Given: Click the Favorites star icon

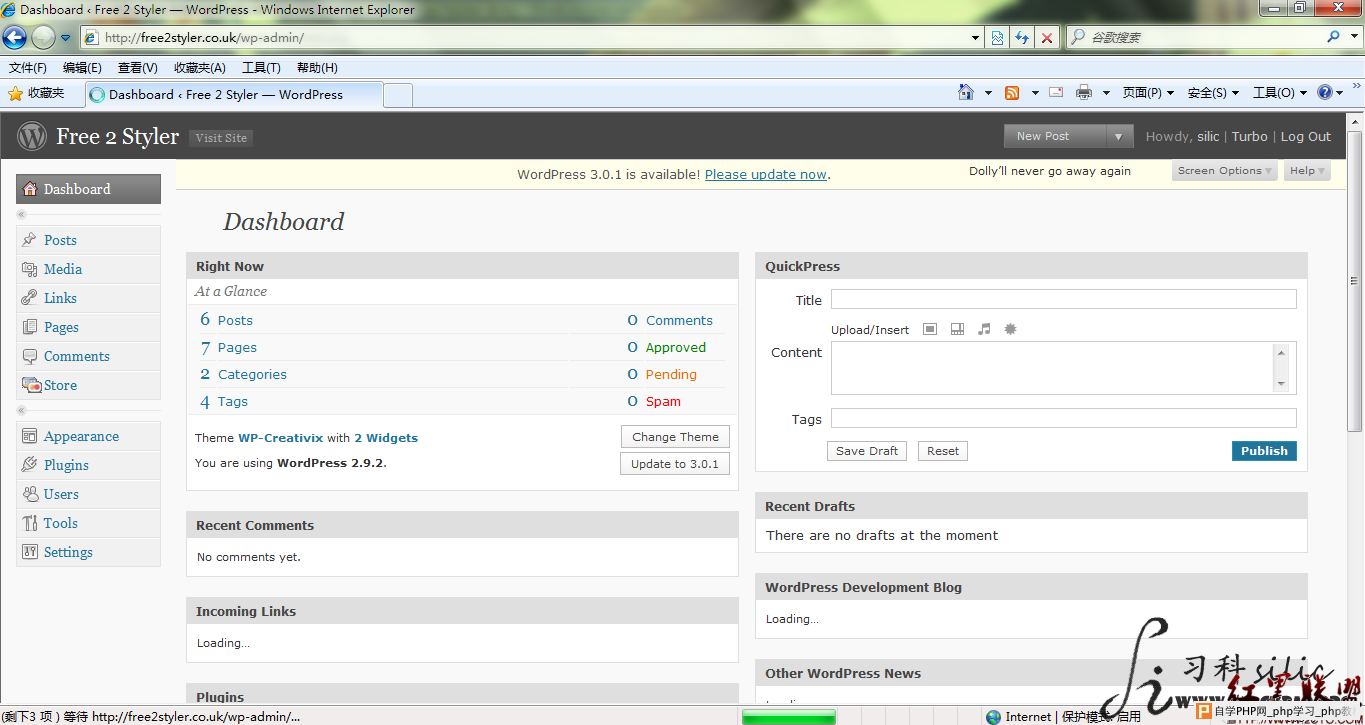Looking at the screenshot, I should 15,94.
